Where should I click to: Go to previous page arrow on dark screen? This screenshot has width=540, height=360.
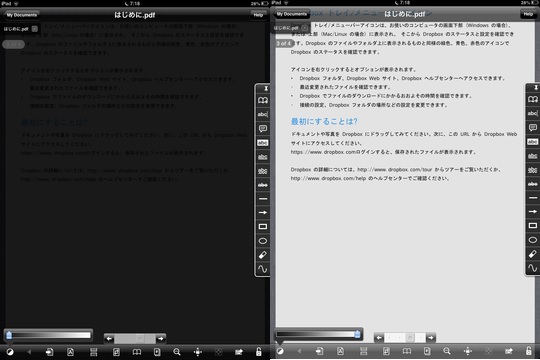click(109, 339)
